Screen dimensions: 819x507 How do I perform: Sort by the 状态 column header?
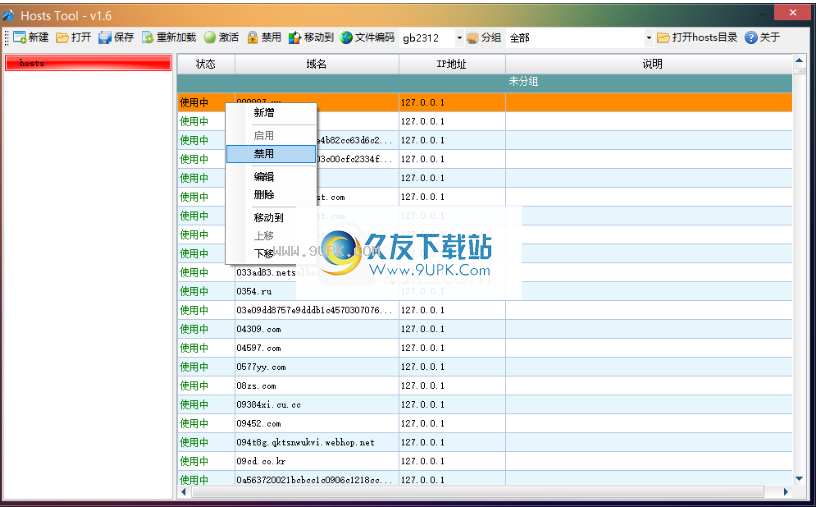tap(206, 64)
